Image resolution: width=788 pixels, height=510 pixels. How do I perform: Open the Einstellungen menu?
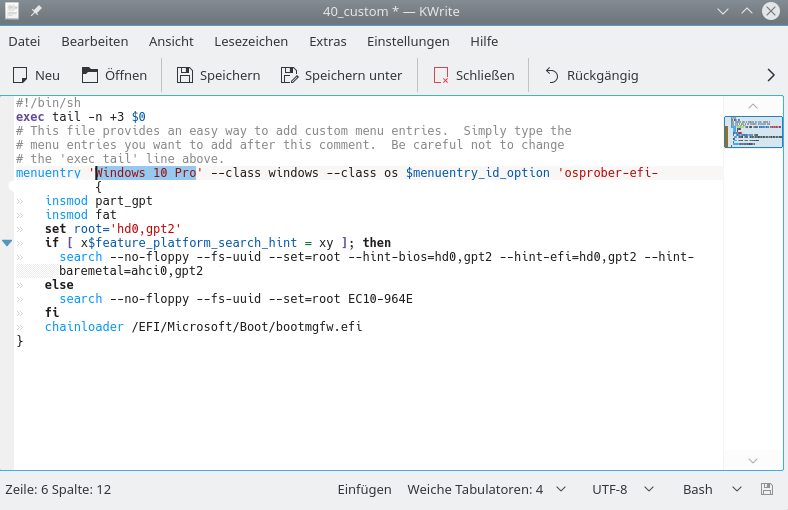(408, 41)
